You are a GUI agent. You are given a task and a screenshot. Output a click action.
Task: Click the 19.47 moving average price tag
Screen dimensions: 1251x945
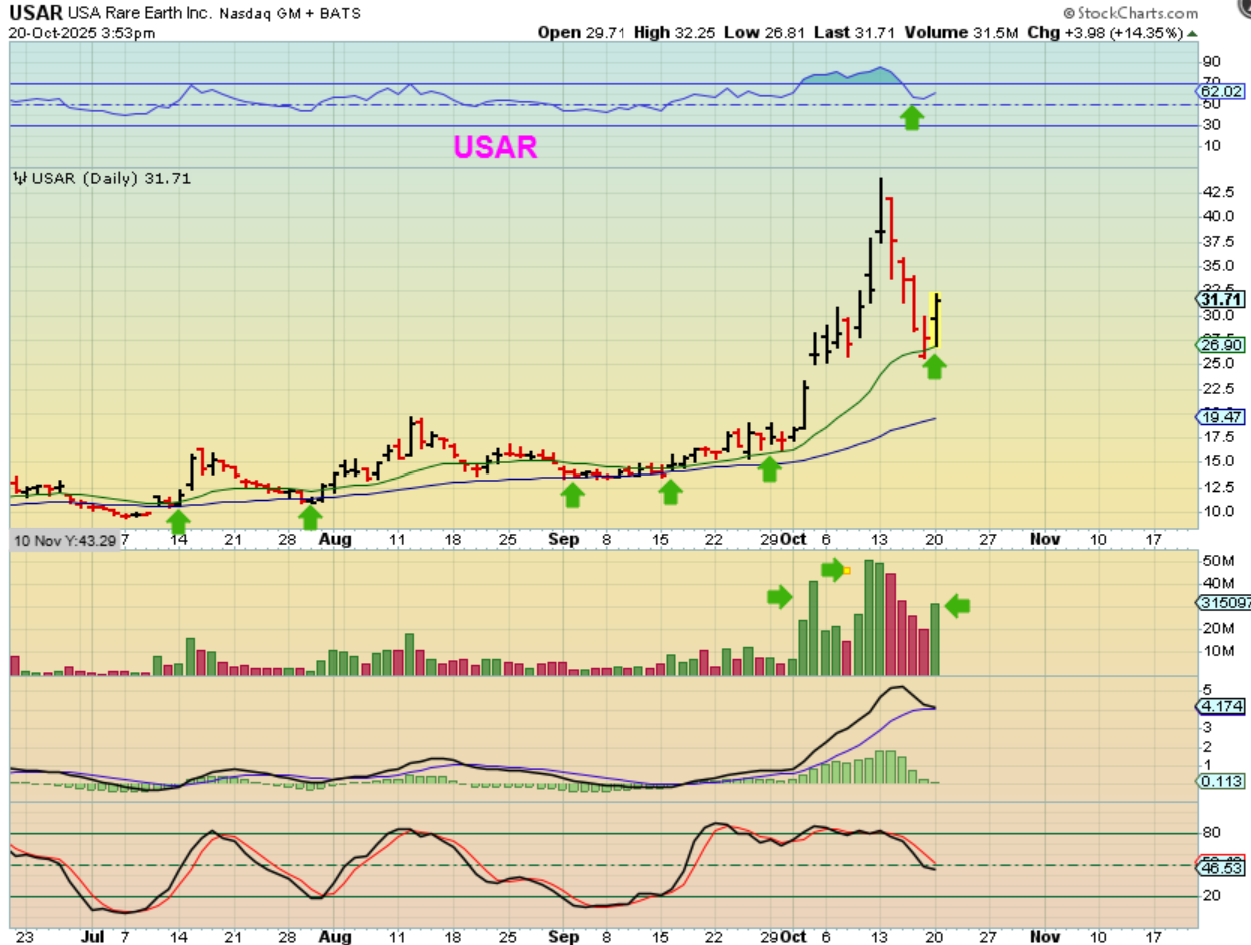[1221, 416]
